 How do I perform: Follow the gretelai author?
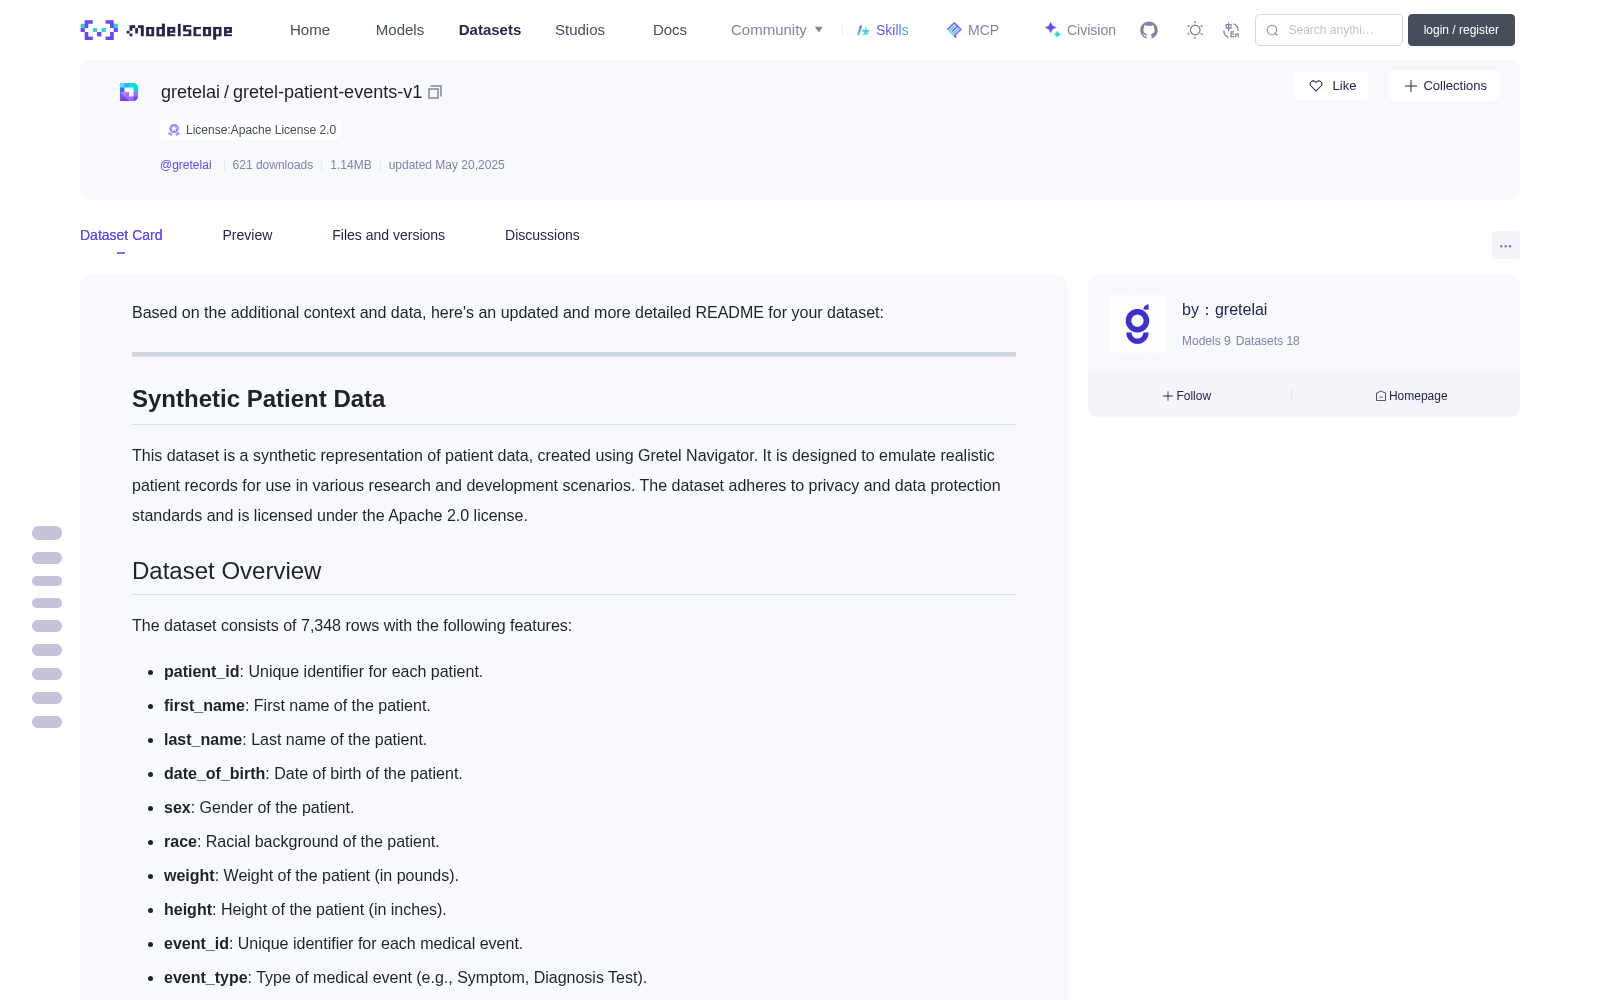pyautogui.click(x=1187, y=396)
